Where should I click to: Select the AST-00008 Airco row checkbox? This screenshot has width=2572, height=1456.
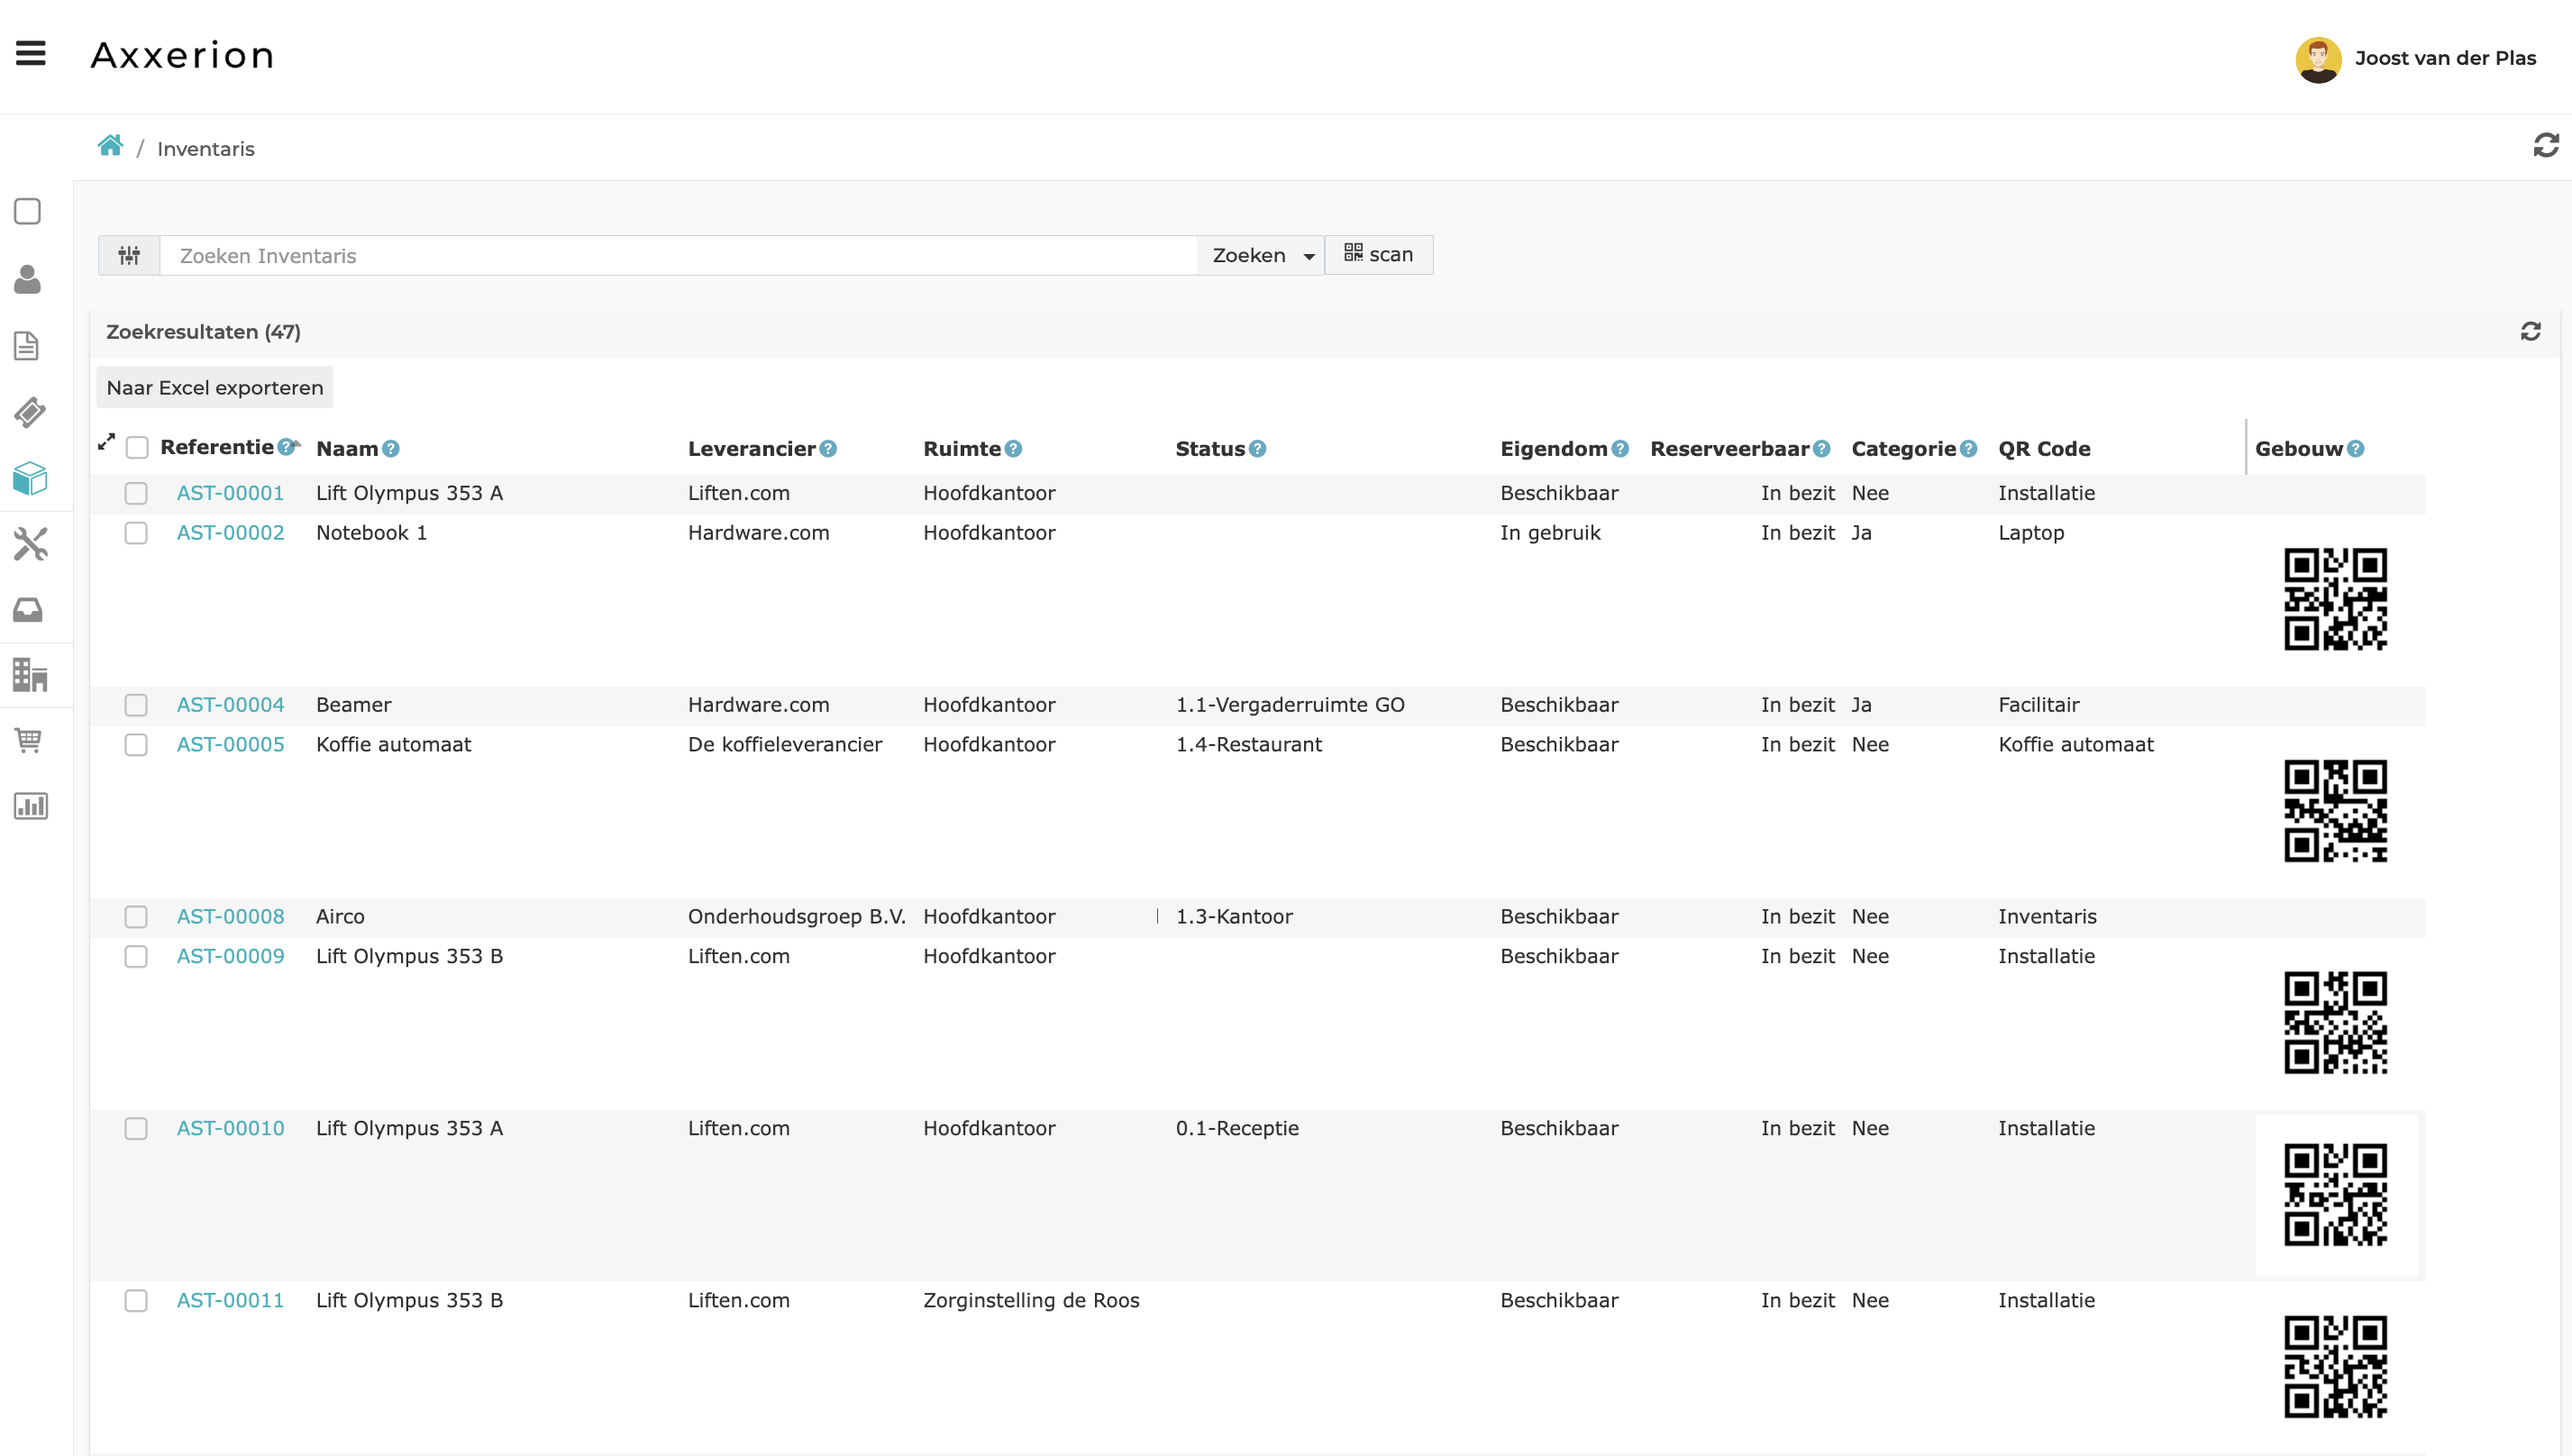click(x=136, y=917)
